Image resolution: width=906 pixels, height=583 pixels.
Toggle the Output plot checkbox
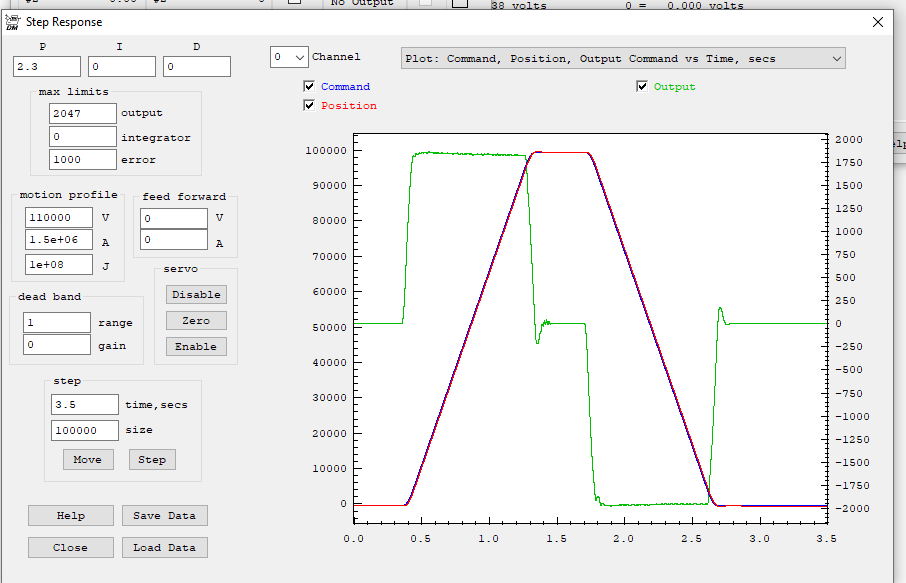(642, 87)
